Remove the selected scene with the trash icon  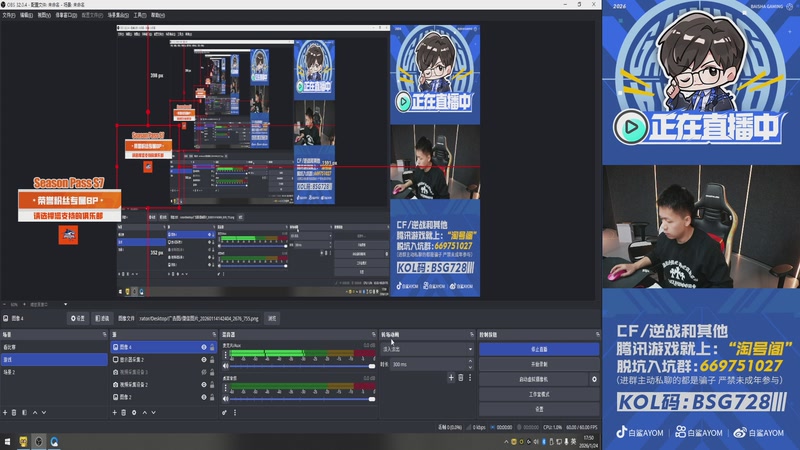click(14, 412)
